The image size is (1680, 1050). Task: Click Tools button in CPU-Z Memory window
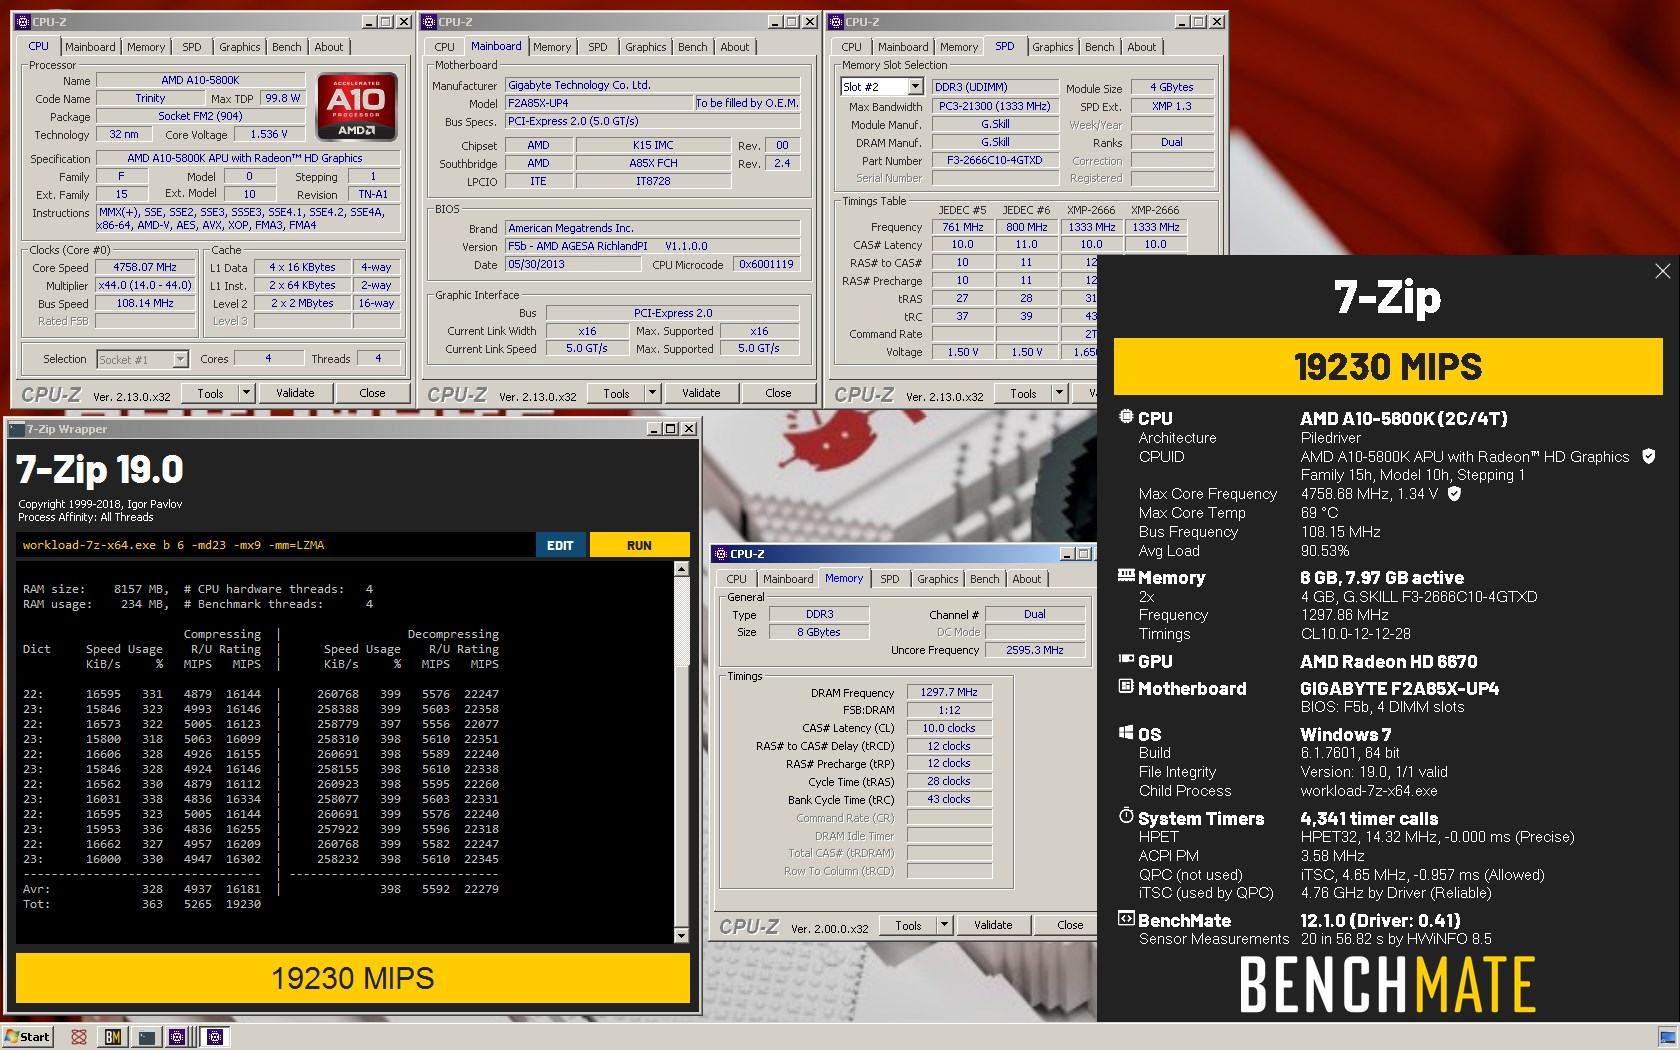908,925
